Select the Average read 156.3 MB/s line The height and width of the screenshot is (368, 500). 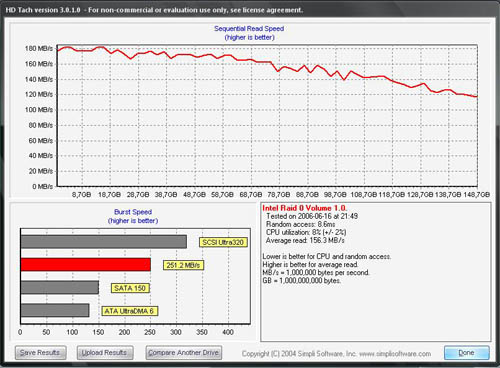[305, 240]
